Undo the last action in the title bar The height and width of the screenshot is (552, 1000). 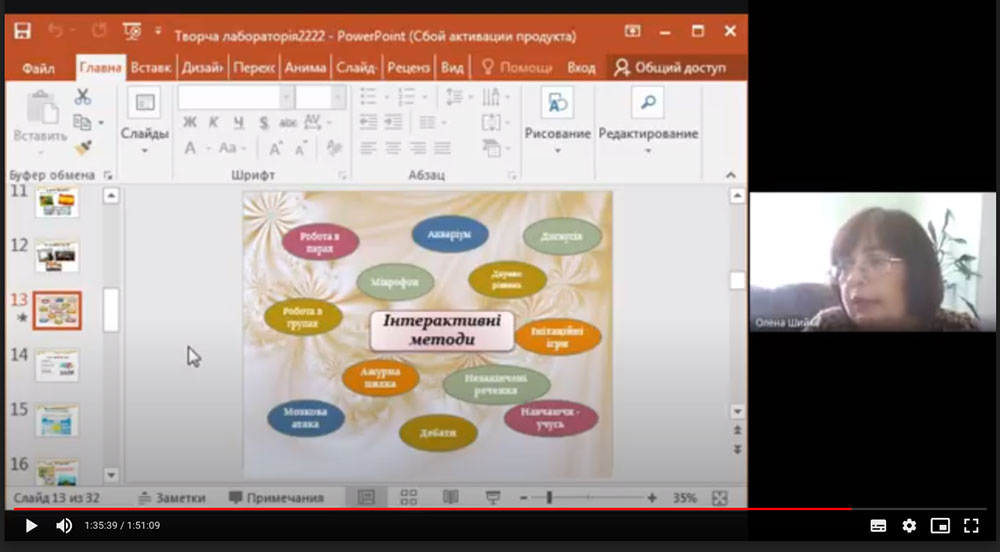[x=55, y=31]
